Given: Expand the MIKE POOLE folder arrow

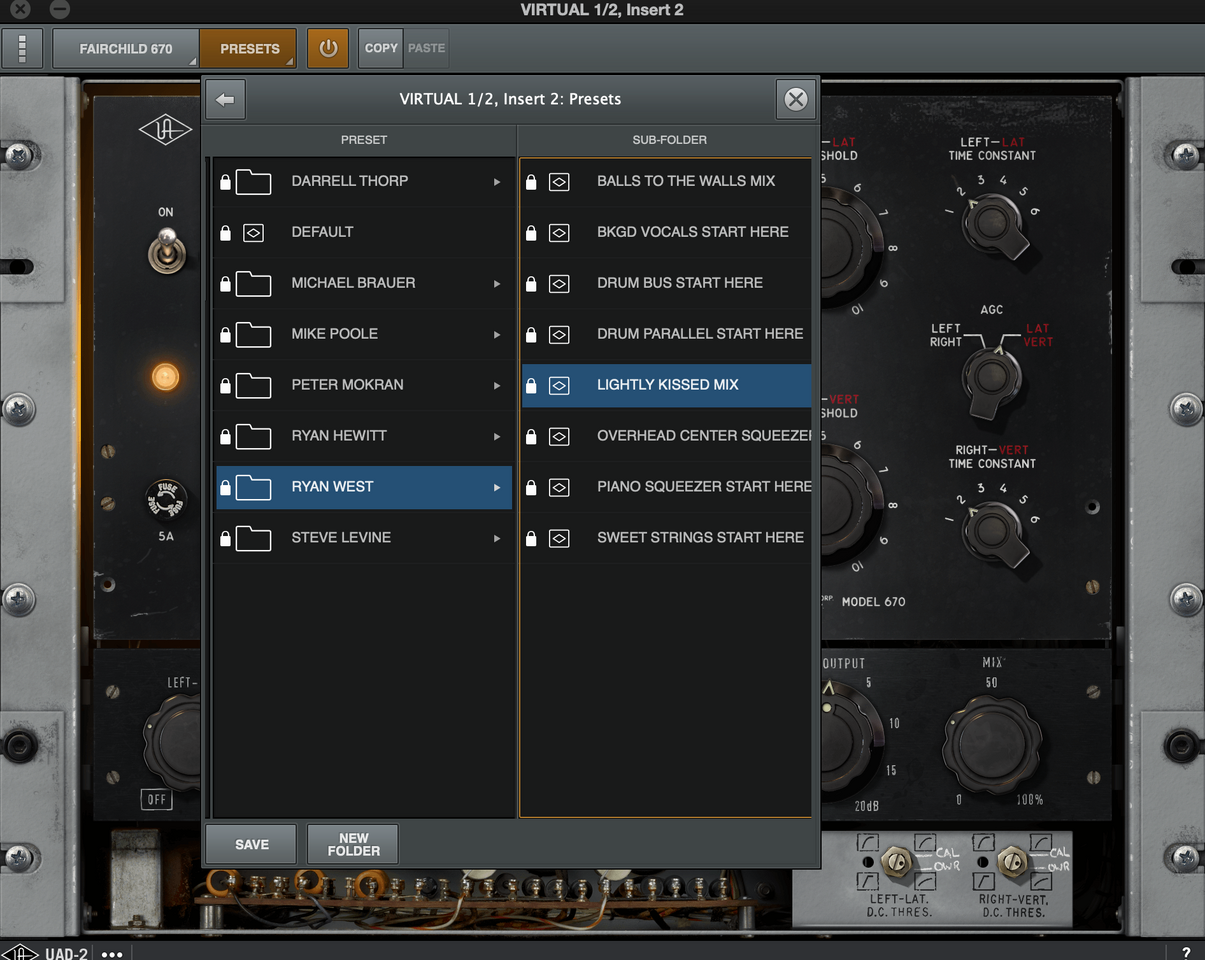Looking at the screenshot, I should coord(497,335).
